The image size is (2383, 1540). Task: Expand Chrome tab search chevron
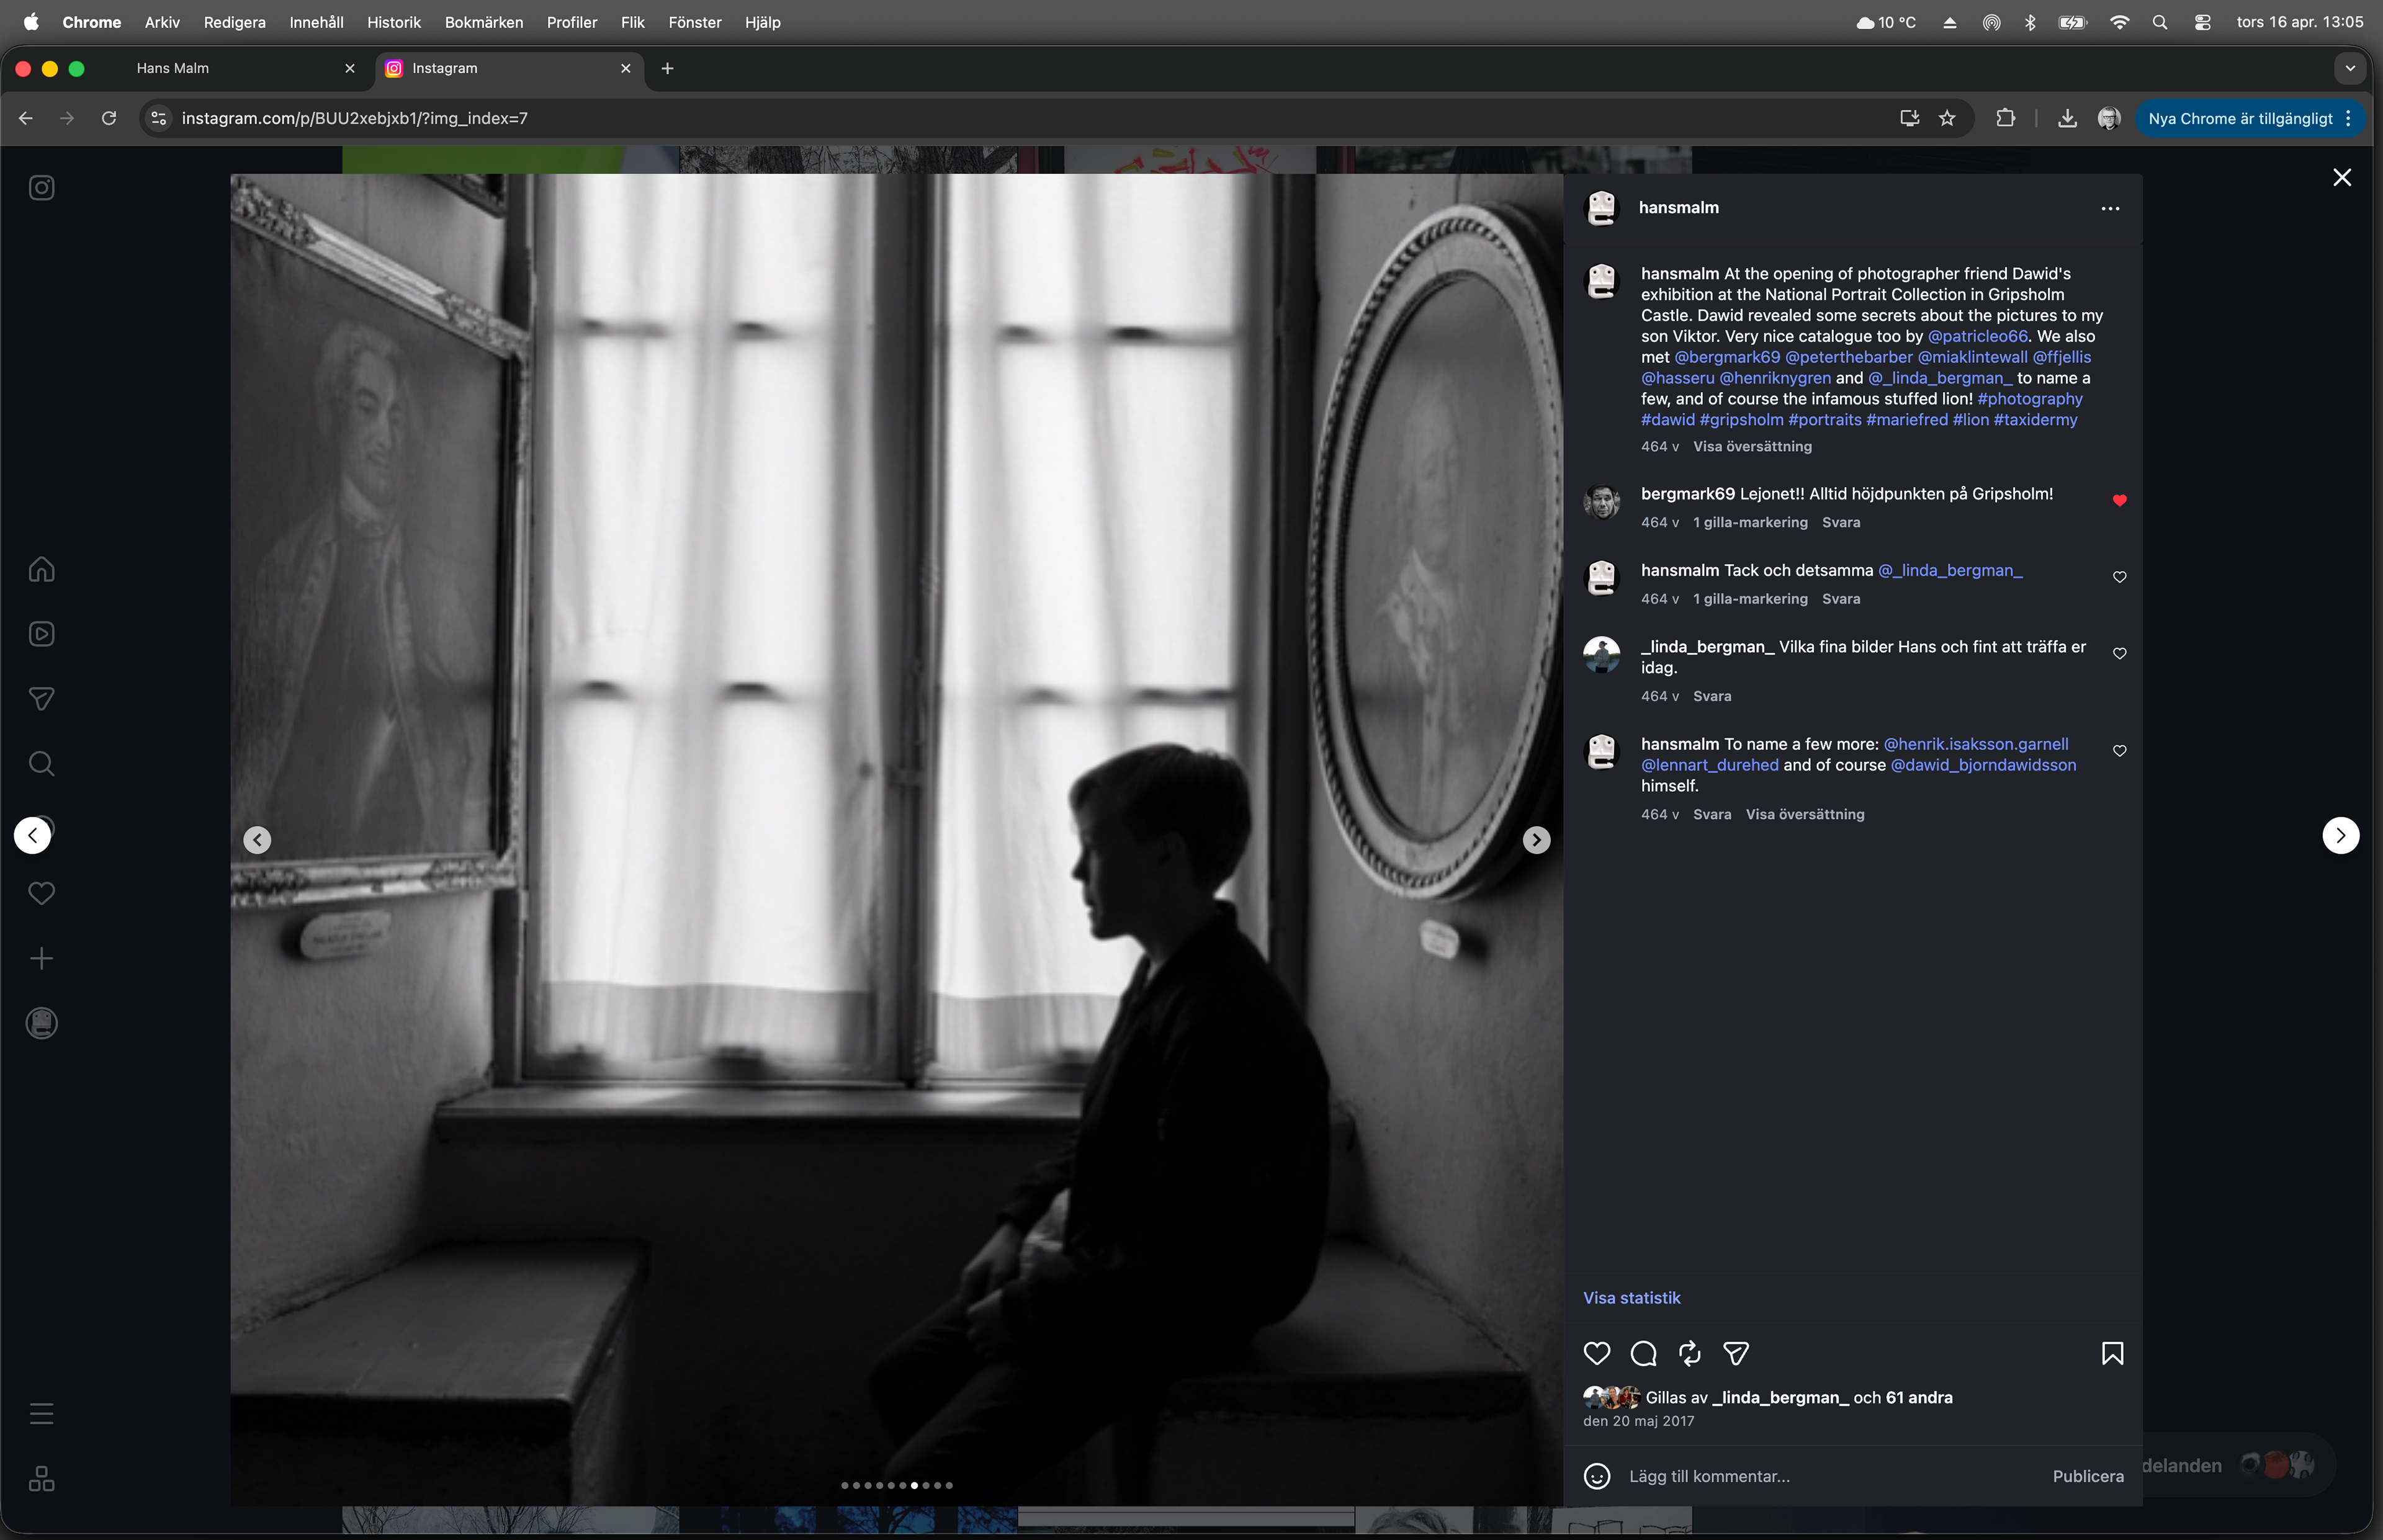tap(2350, 68)
